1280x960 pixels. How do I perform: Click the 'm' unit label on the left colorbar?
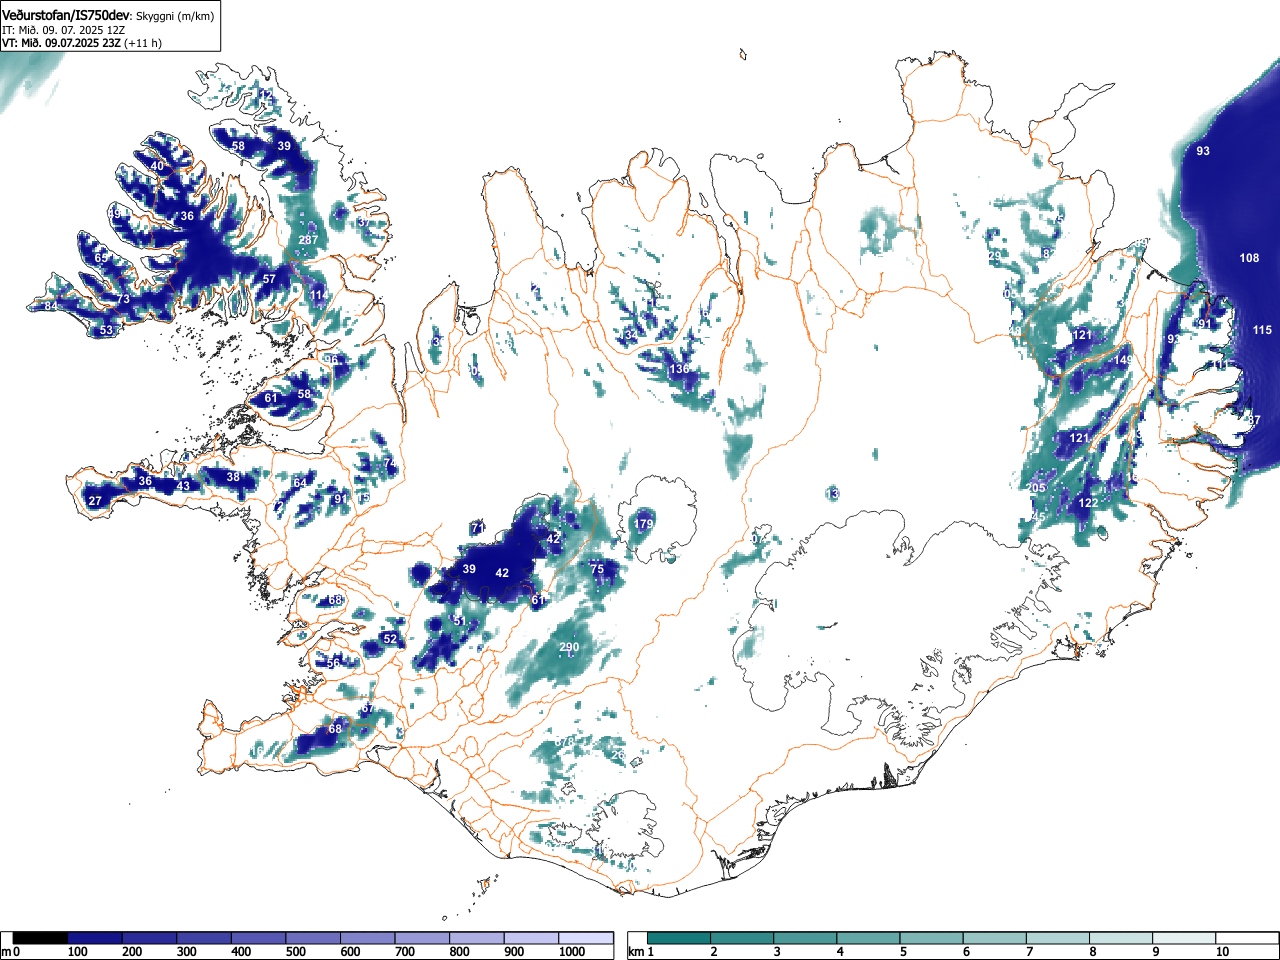click(x=6, y=952)
